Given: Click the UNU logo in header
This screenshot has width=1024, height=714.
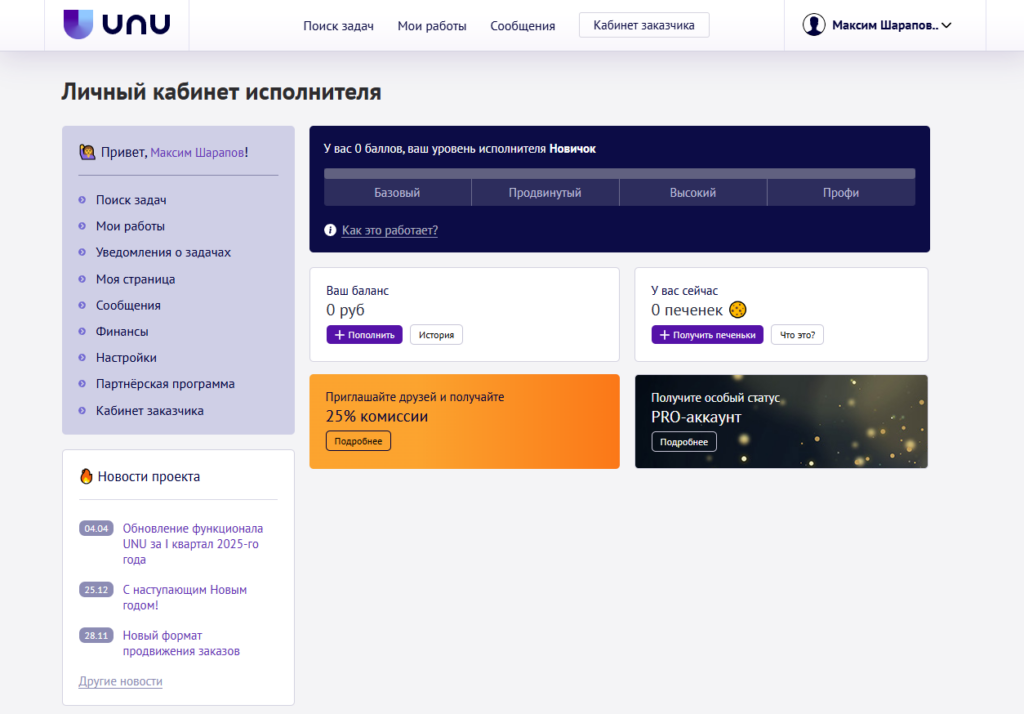Looking at the screenshot, I should click(117, 24).
